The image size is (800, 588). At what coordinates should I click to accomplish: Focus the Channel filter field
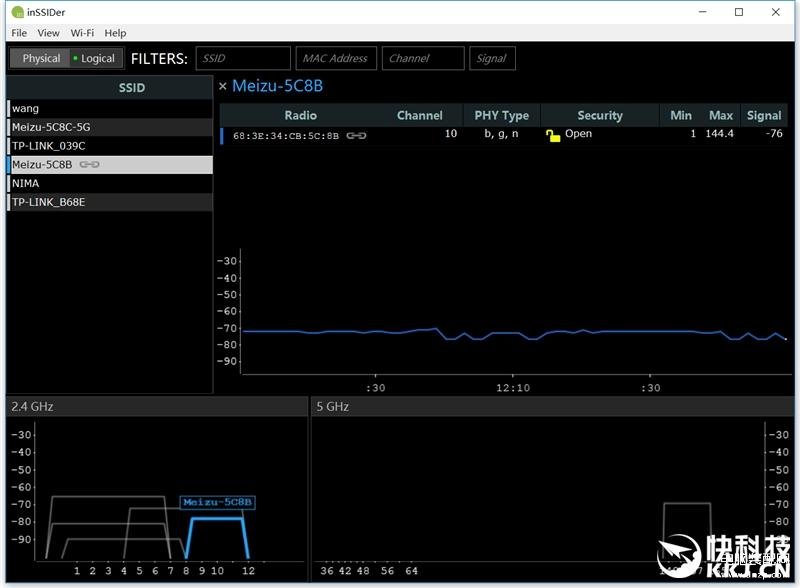(423, 58)
